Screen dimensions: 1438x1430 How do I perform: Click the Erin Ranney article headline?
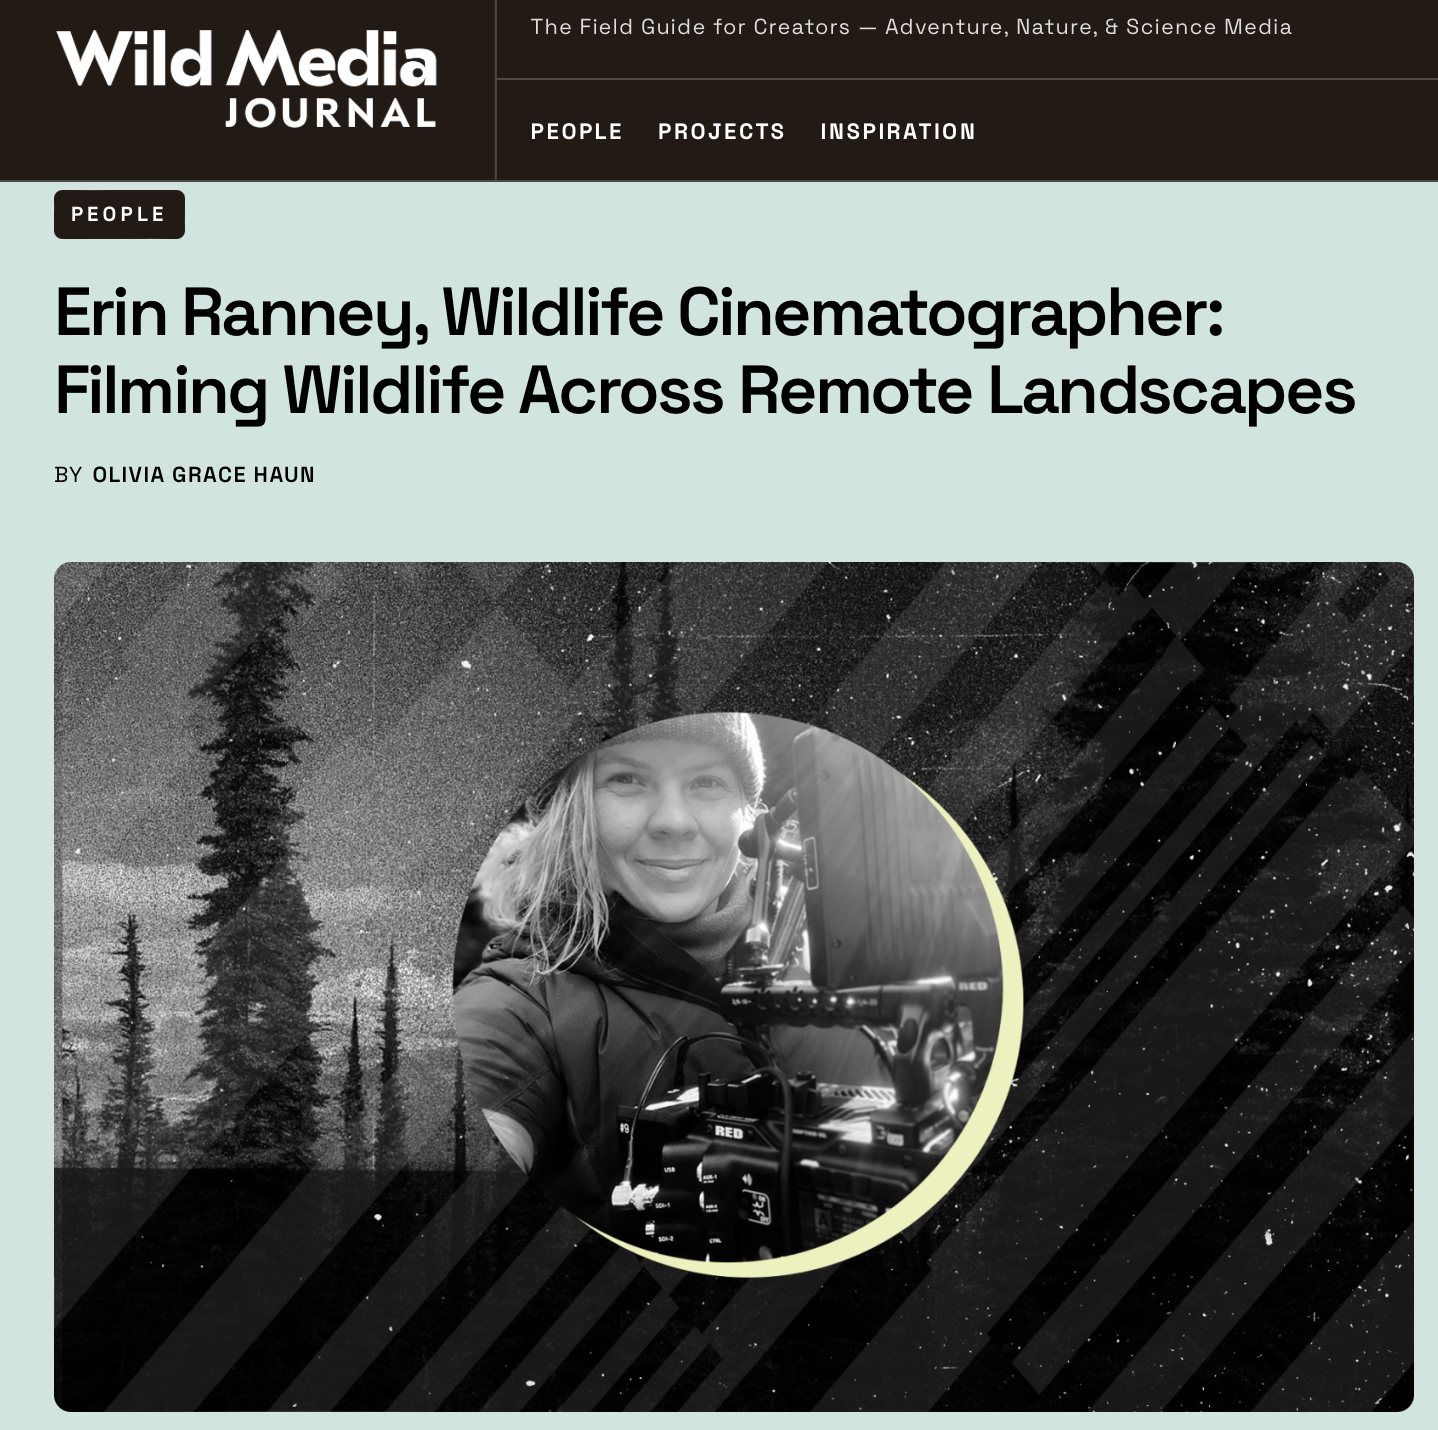(705, 351)
